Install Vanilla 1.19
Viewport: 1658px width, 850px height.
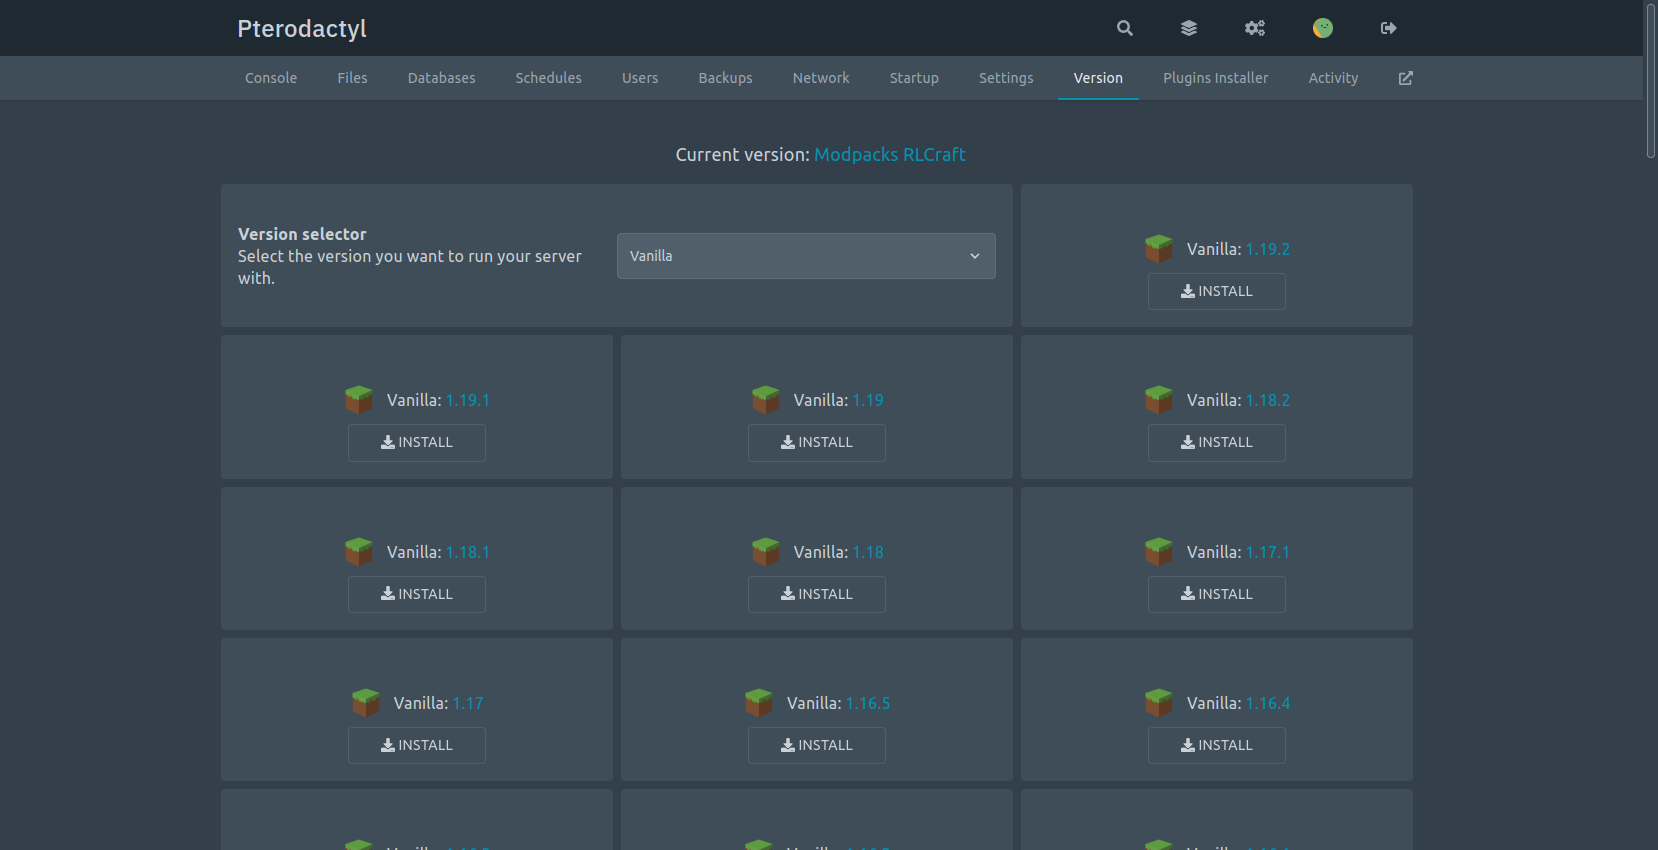tap(817, 442)
